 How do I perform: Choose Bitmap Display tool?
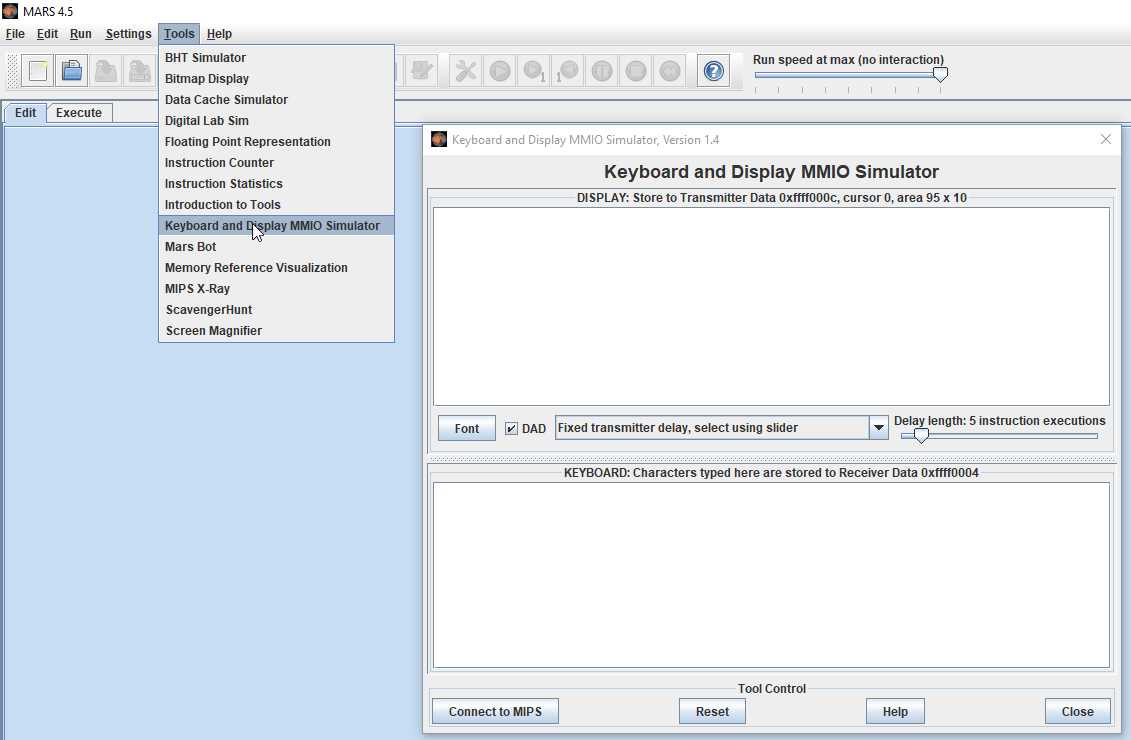point(276,79)
